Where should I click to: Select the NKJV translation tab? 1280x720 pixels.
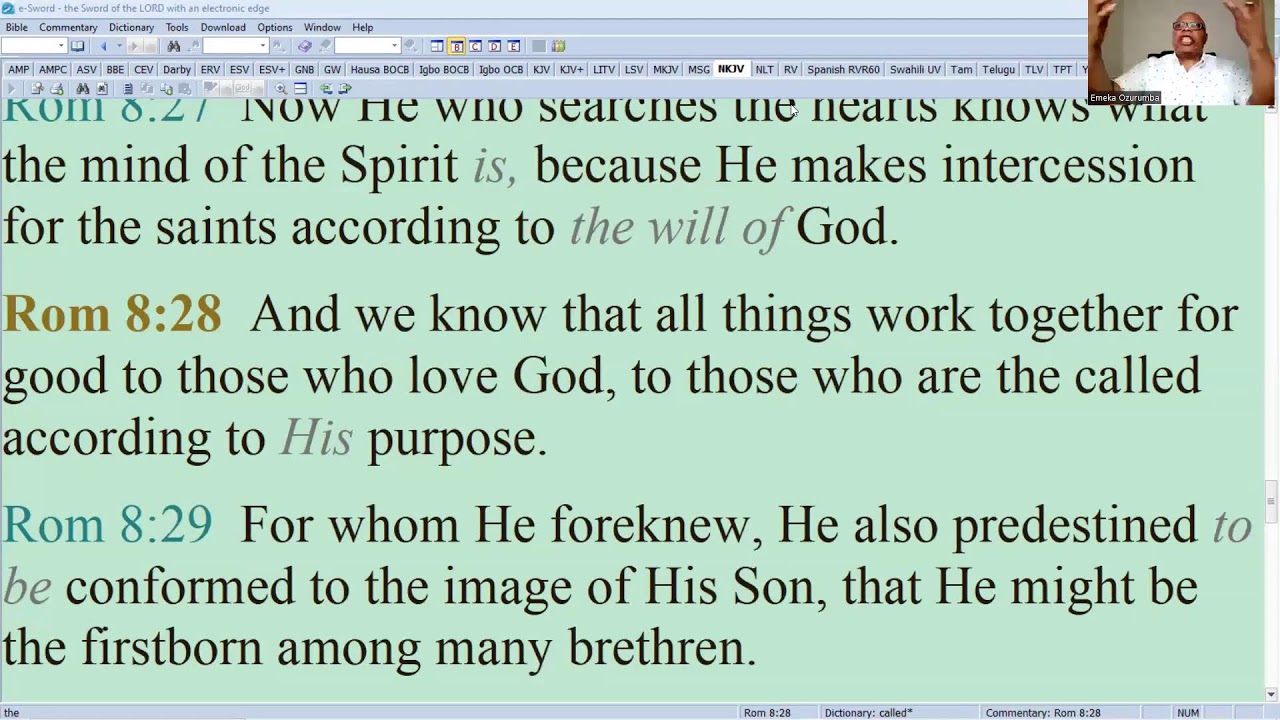coord(731,69)
